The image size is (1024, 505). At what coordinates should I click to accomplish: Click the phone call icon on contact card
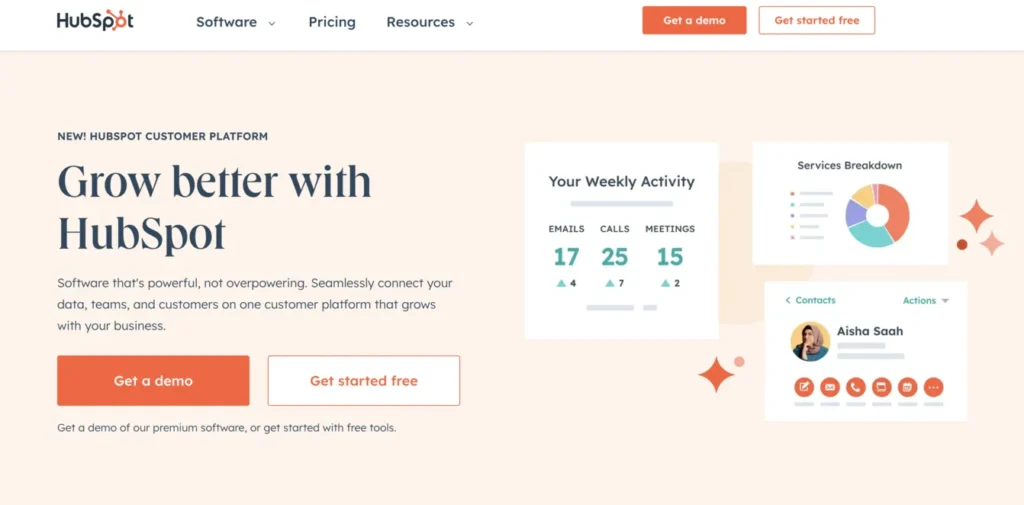(856, 387)
